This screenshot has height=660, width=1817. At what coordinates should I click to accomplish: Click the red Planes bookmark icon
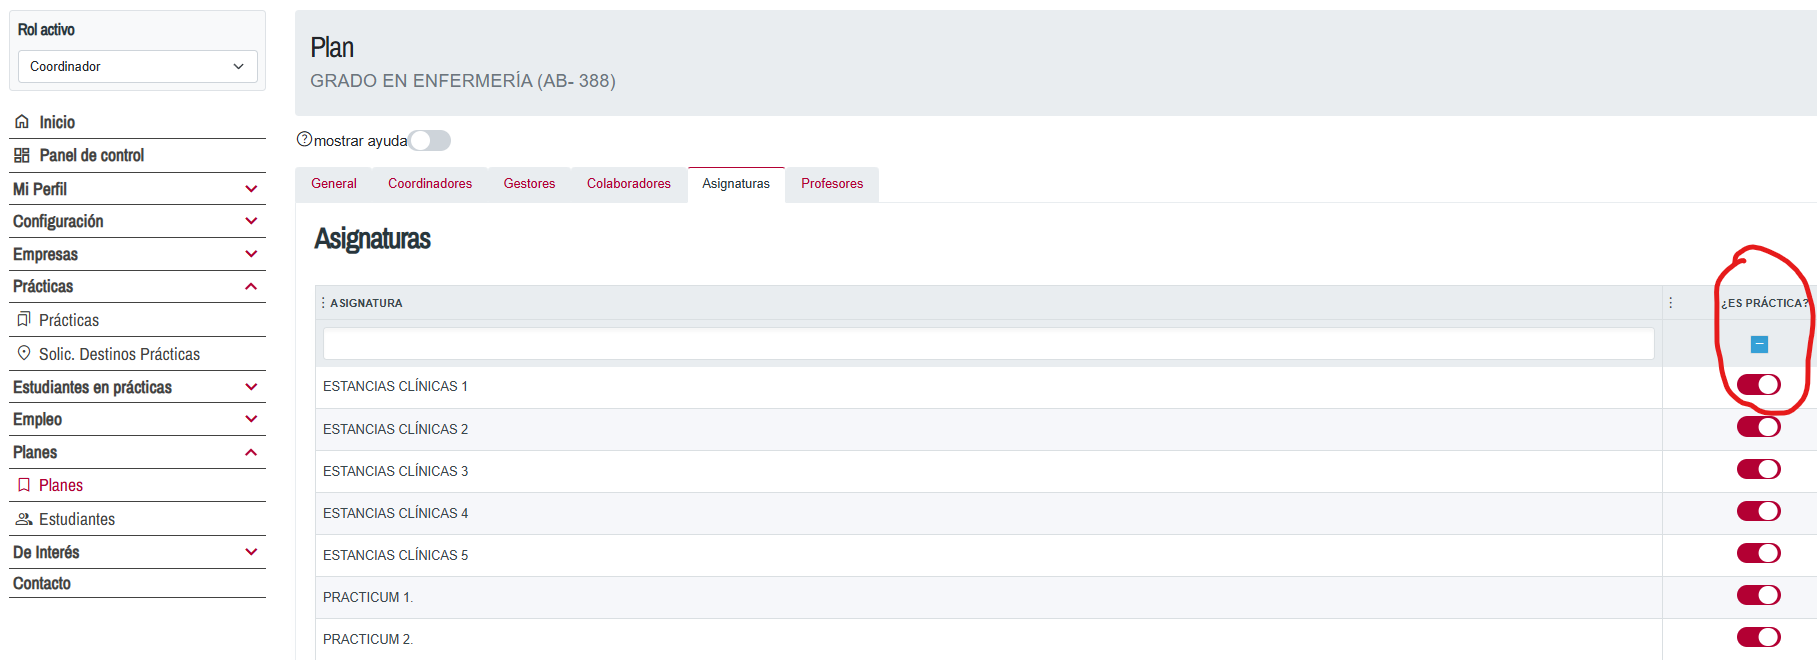[24, 485]
